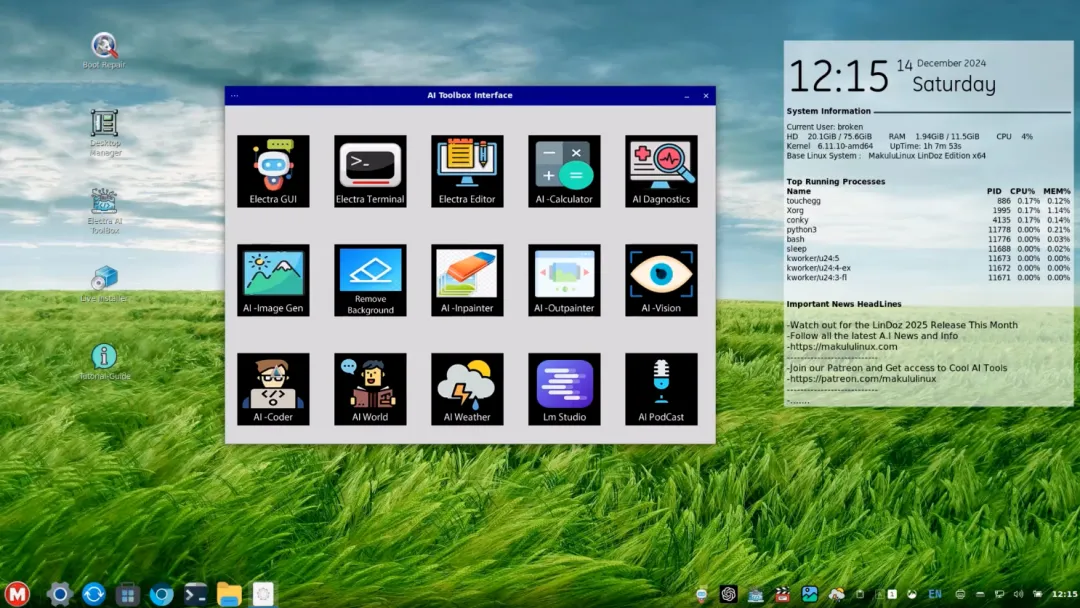Viewport: 1080px width, 608px height.
Task: Open the image viewer tray icon
Action: (x=809, y=594)
